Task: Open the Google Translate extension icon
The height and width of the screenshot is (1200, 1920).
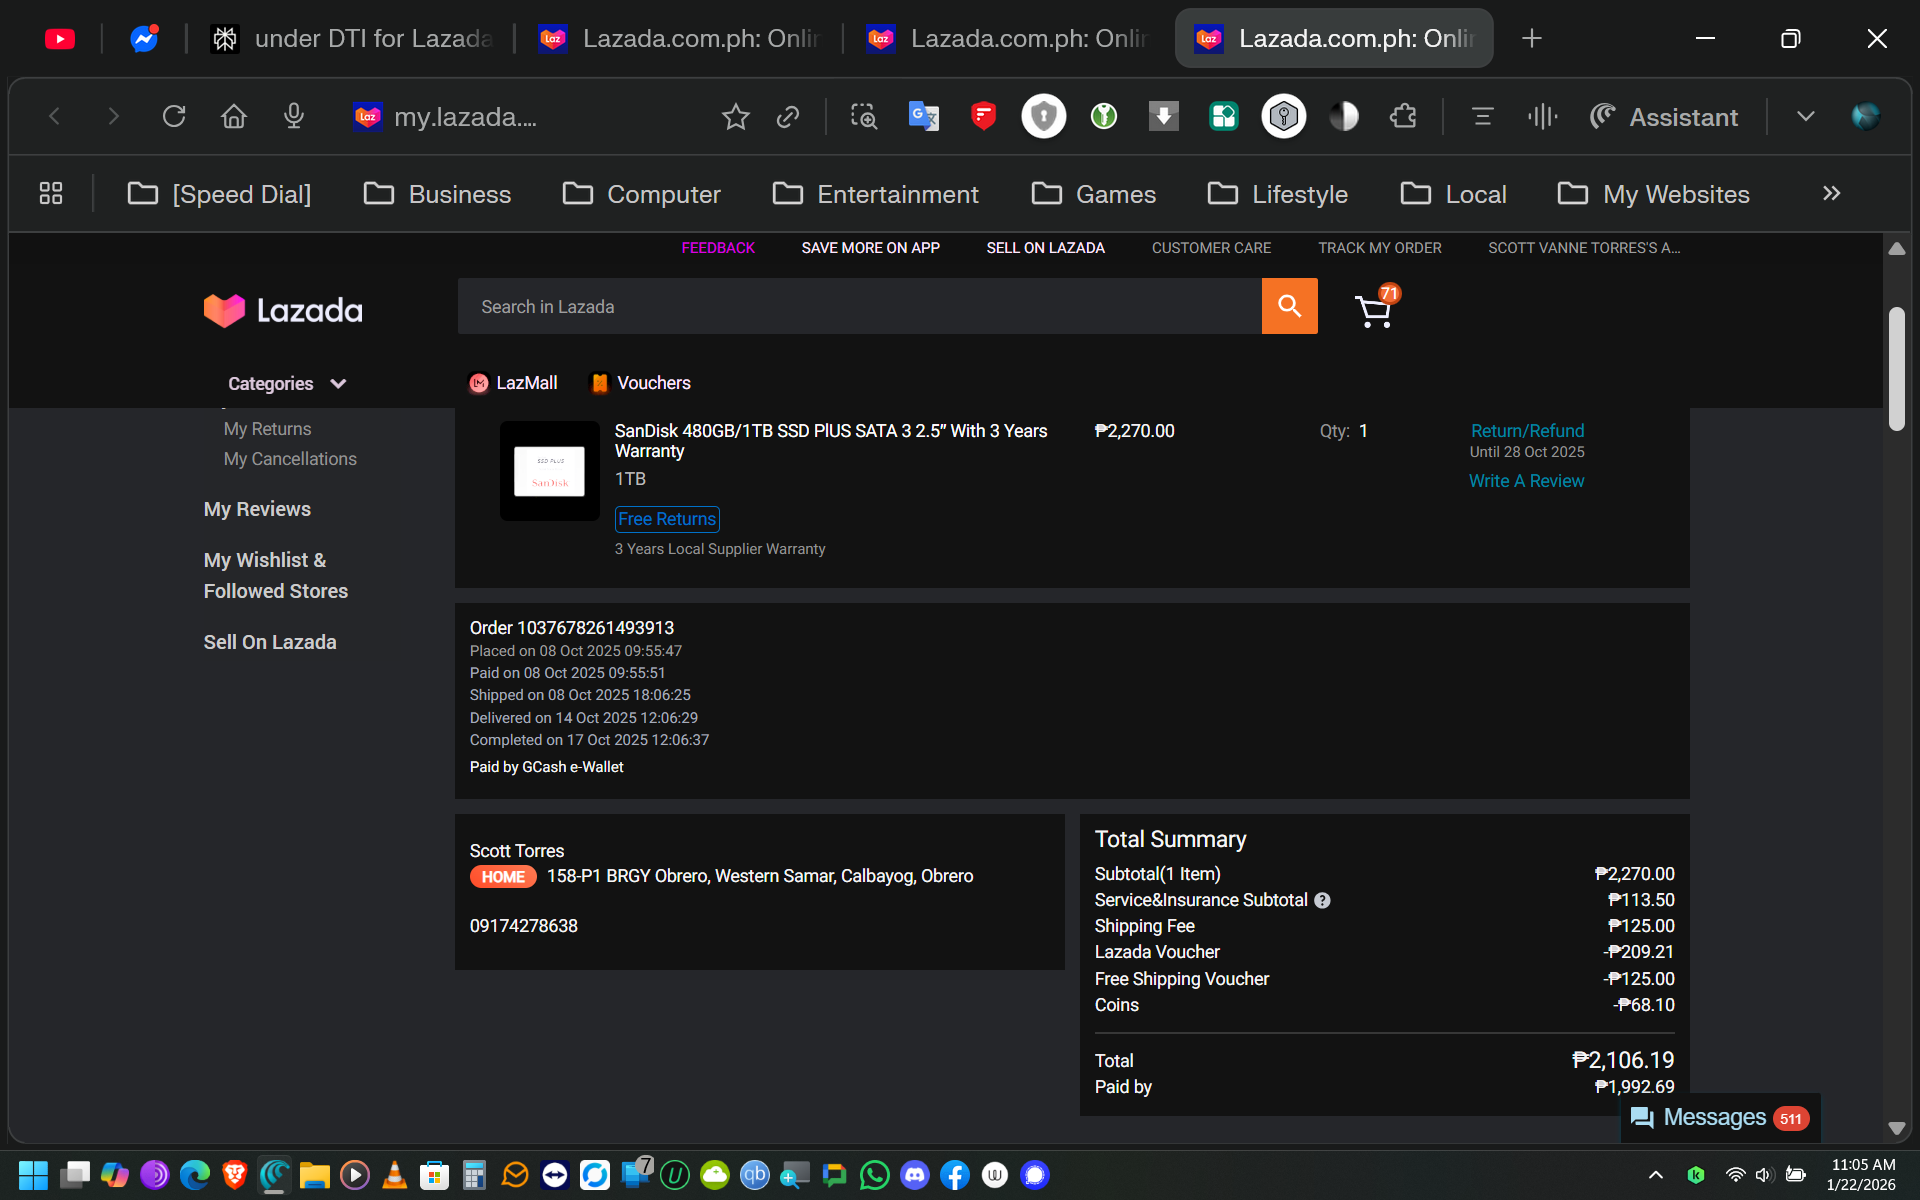Action: [923, 117]
